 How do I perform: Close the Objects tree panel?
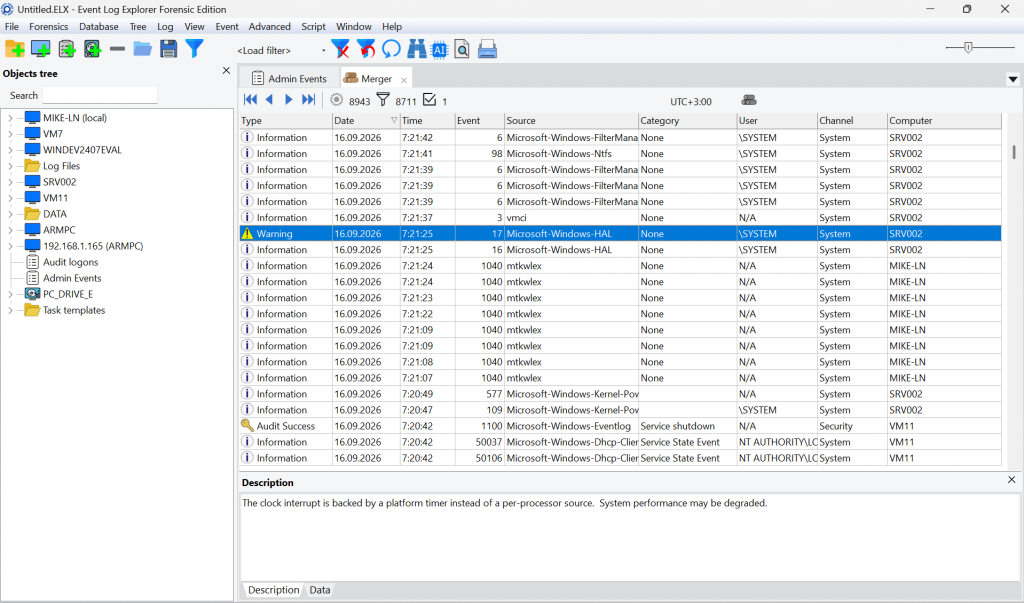[x=226, y=71]
